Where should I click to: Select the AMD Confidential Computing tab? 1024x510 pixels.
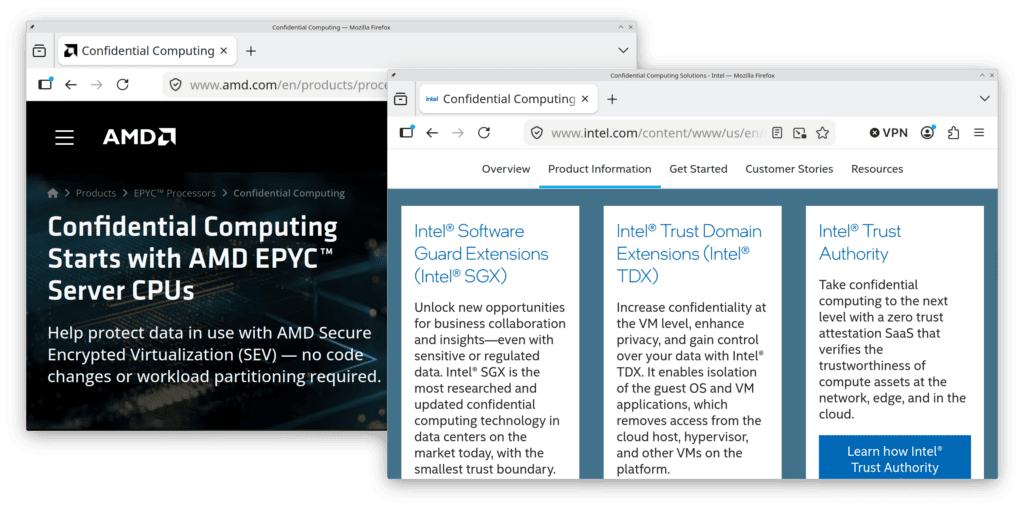(x=146, y=51)
